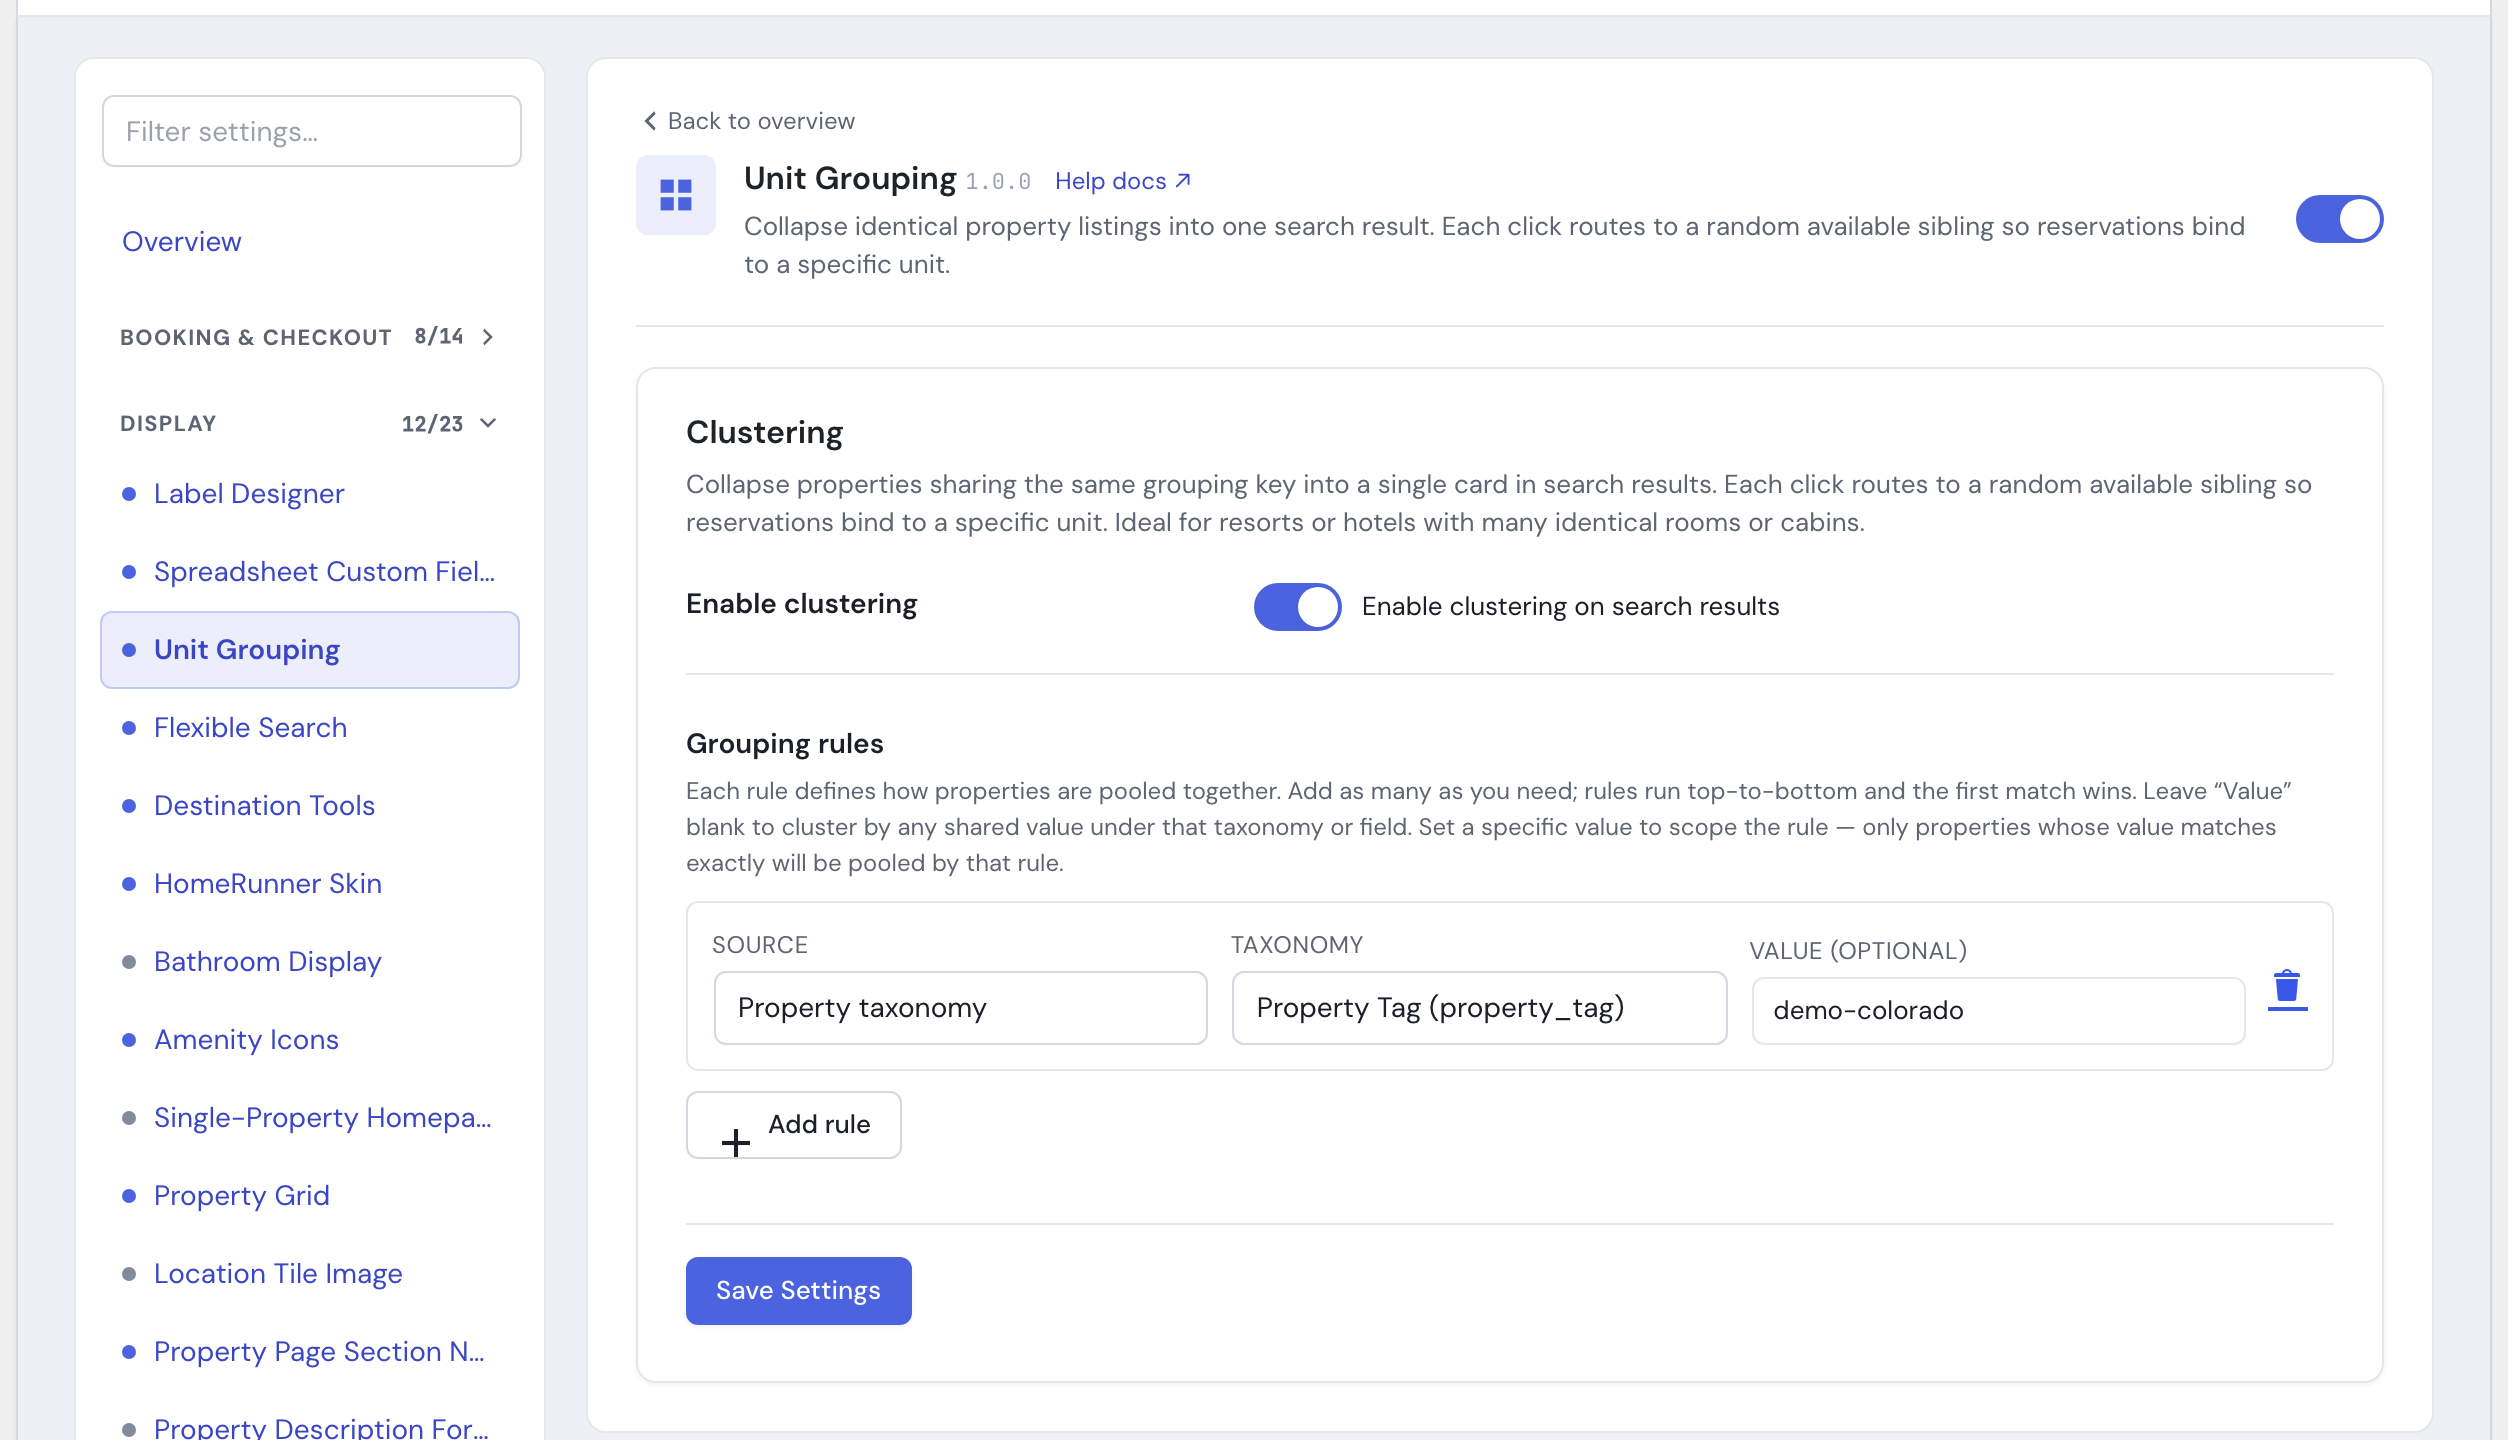
Task: Add a new grouping rule
Action: click(x=794, y=1125)
